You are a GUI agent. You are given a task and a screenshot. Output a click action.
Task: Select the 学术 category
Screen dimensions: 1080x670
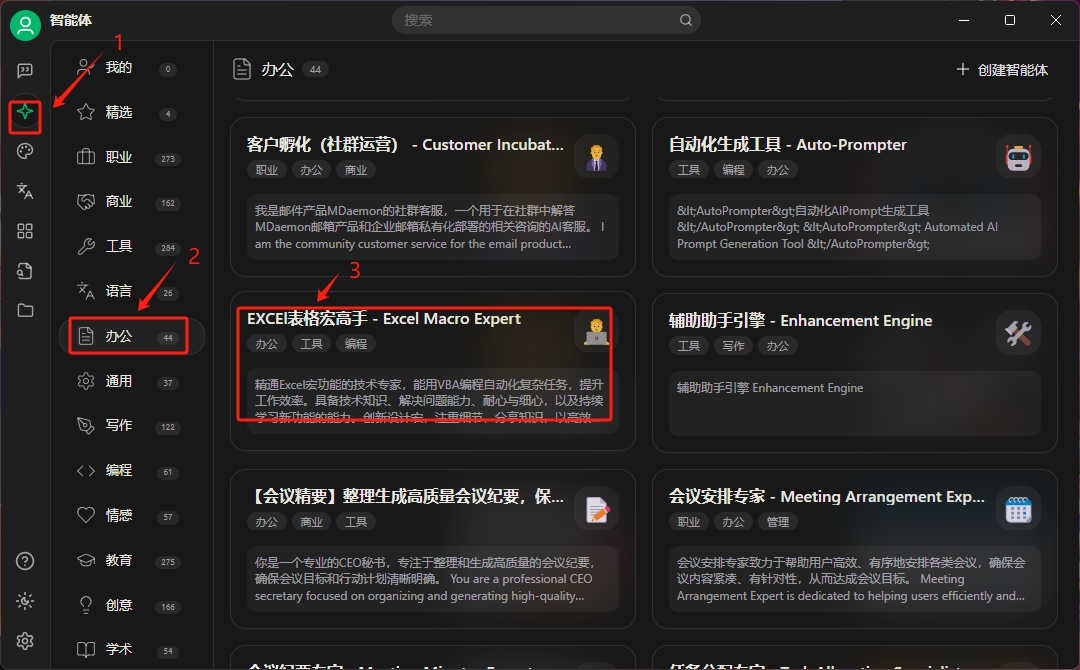(132, 649)
